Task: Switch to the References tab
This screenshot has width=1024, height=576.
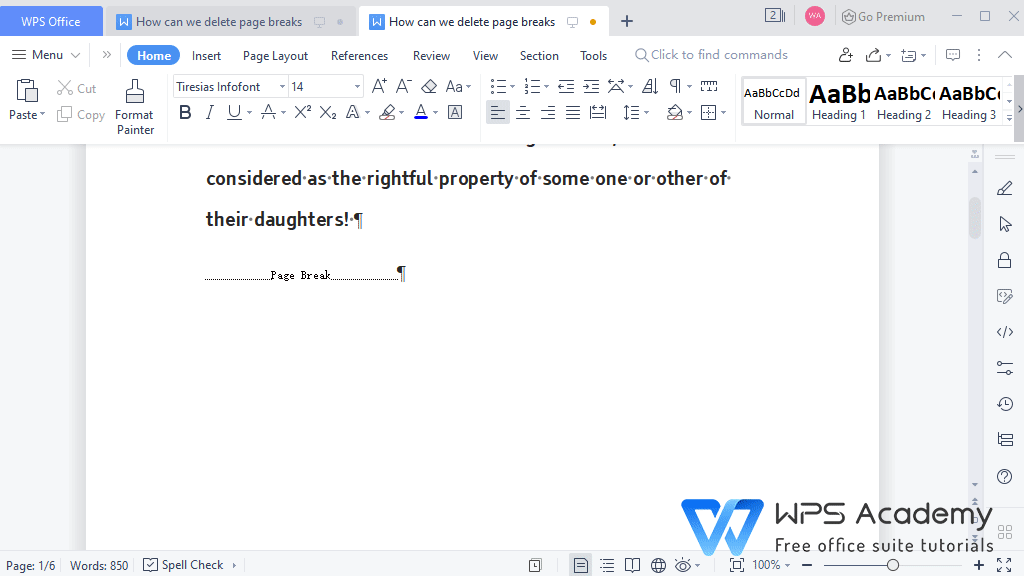Action: 359,56
